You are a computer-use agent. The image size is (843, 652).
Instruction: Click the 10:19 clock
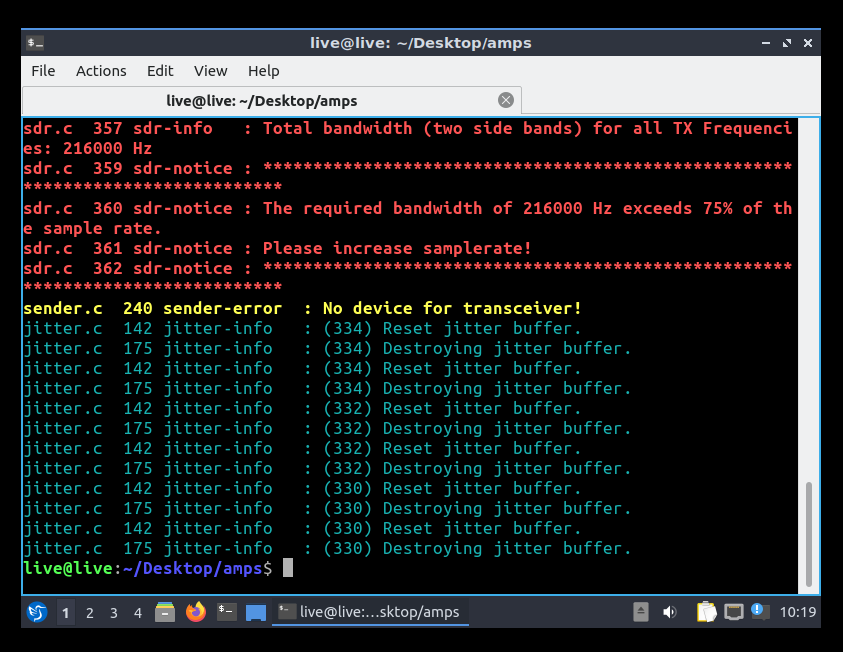(798, 612)
